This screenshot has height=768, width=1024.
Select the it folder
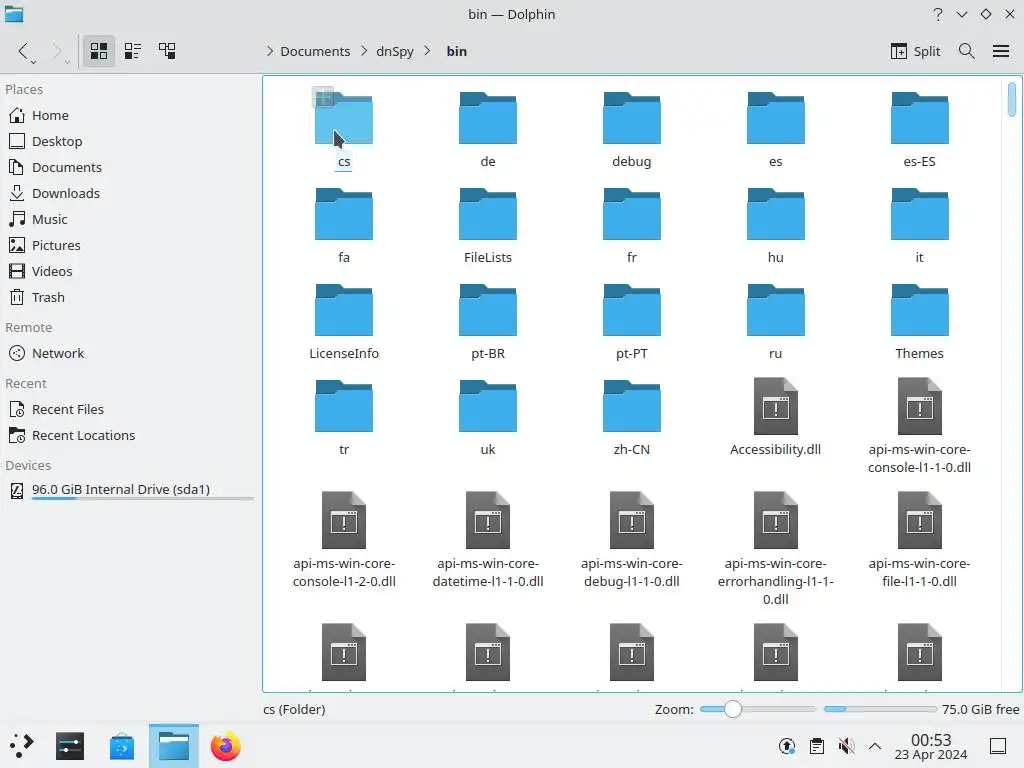coord(920,225)
